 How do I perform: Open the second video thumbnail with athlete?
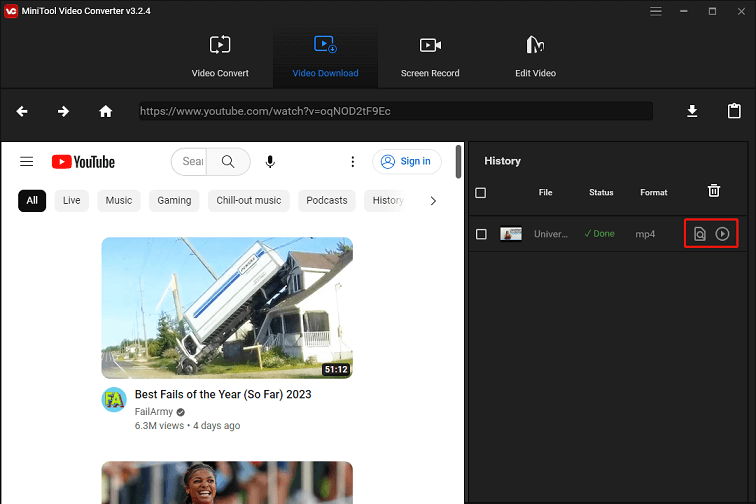coord(227,482)
